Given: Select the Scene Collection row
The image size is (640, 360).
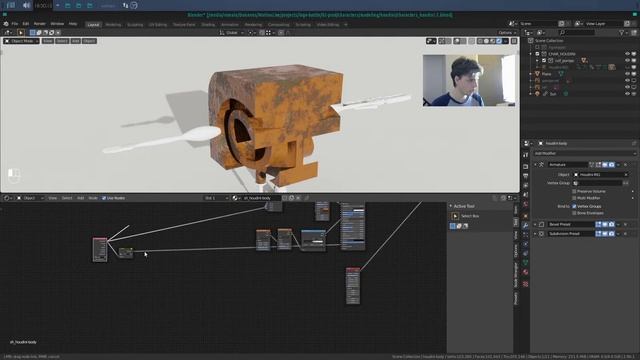Looking at the screenshot, I should (x=549, y=40).
